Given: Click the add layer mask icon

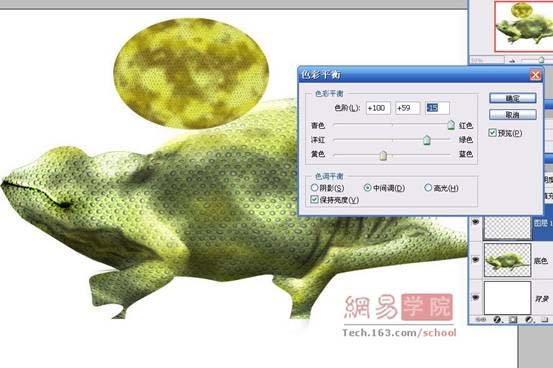Looking at the screenshot, I should tap(514, 320).
